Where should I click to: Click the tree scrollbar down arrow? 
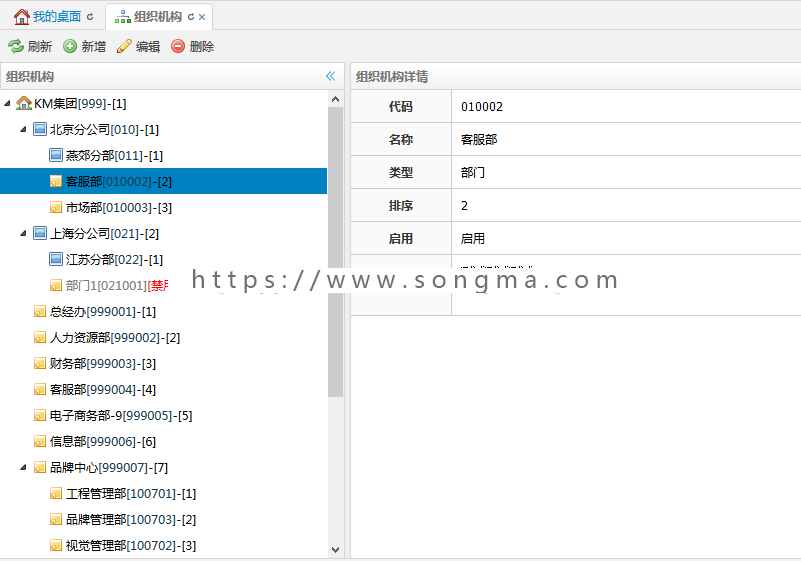[x=336, y=550]
